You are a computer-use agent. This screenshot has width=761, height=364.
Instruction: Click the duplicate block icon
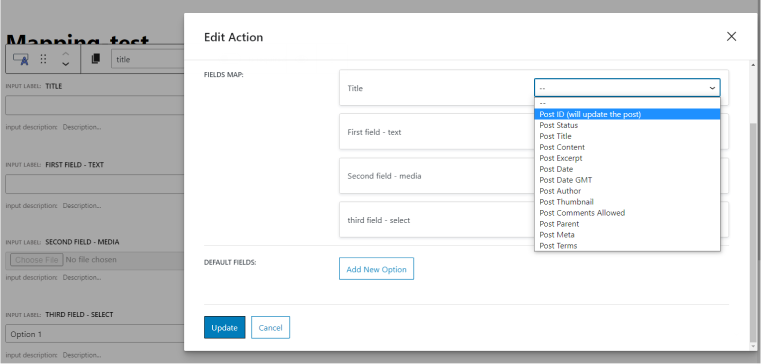96,59
